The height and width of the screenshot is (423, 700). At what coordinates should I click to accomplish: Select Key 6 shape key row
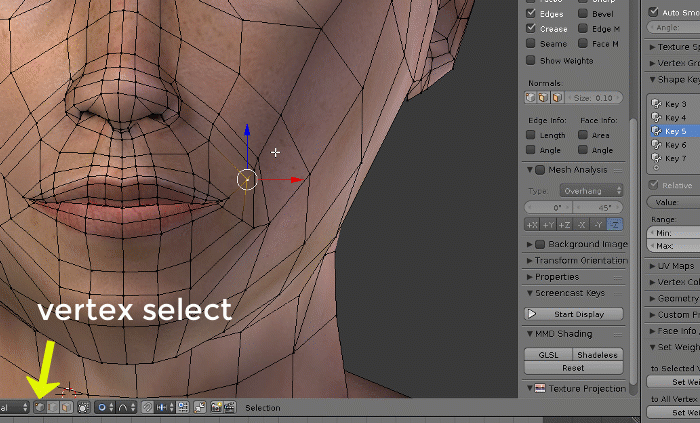(674, 145)
